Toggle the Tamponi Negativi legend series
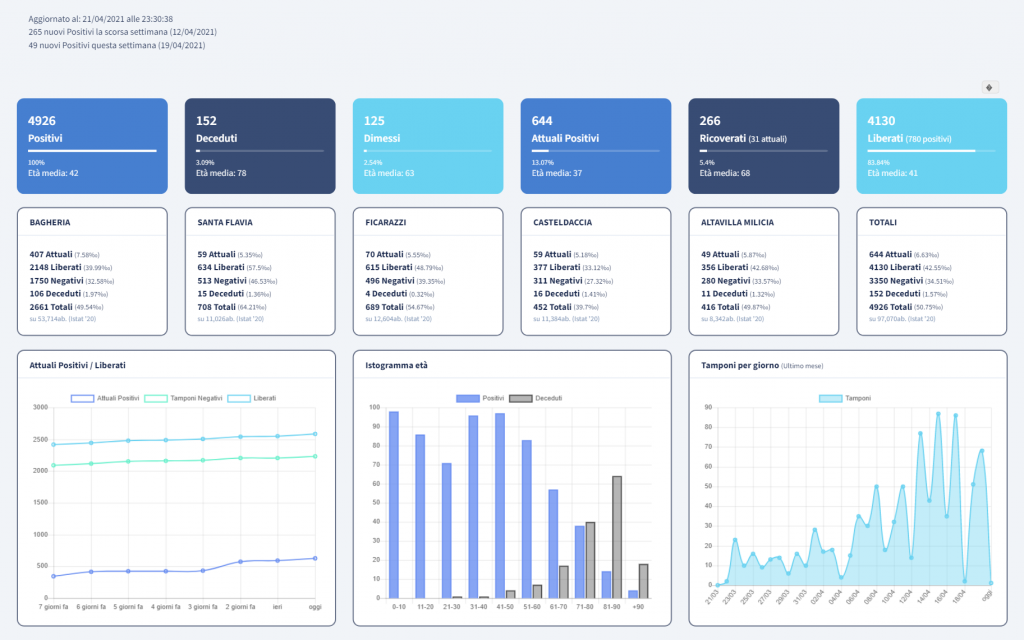 coord(183,398)
